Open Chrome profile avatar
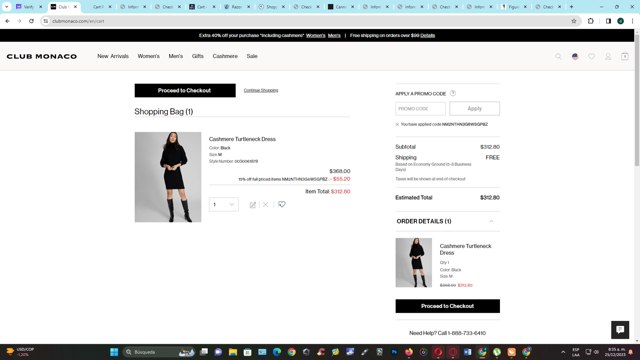Image resolution: width=640 pixels, height=360 pixels. (x=620, y=21)
